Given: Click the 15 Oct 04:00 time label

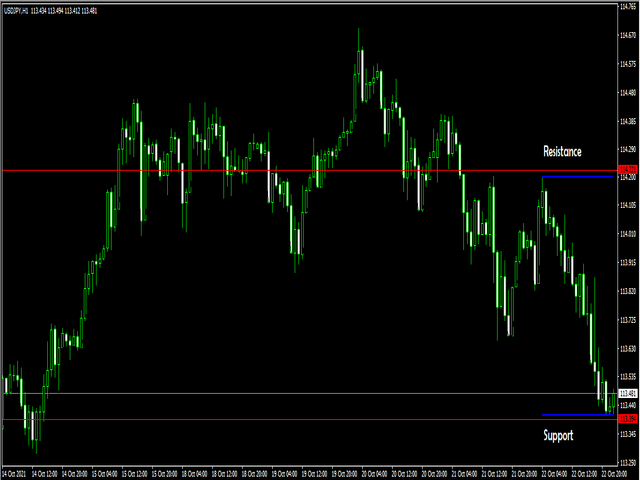Looking at the screenshot, I should [x=104, y=473].
